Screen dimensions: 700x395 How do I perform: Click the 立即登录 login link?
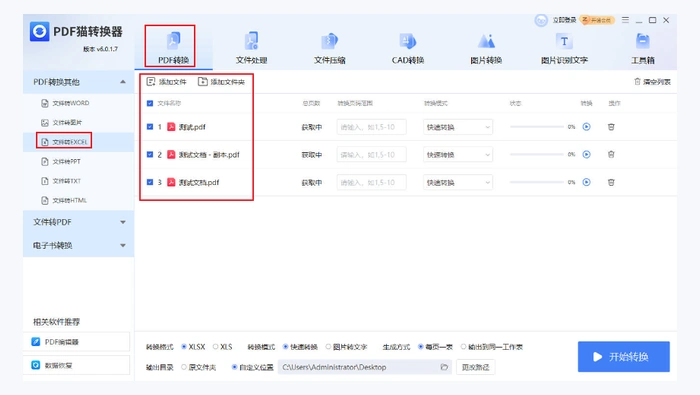pyautogui.click(x=564, y=20)
